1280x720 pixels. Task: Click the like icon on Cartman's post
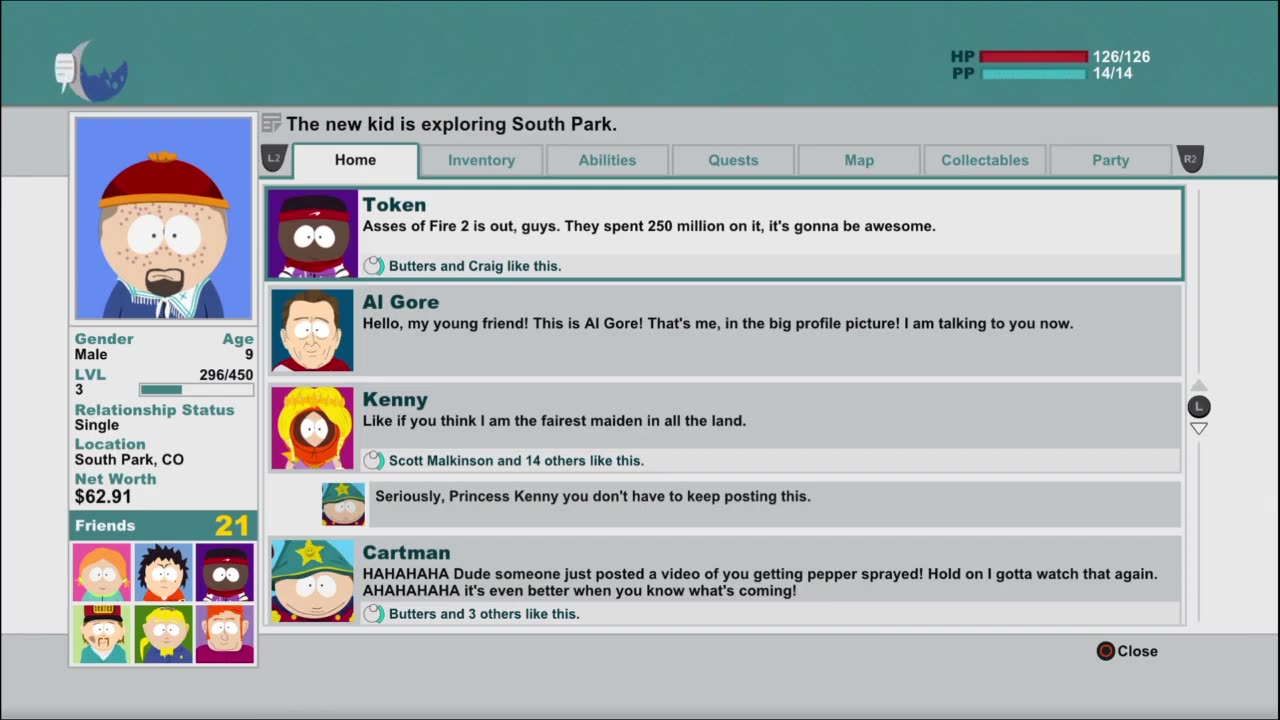tap(373, 614)
